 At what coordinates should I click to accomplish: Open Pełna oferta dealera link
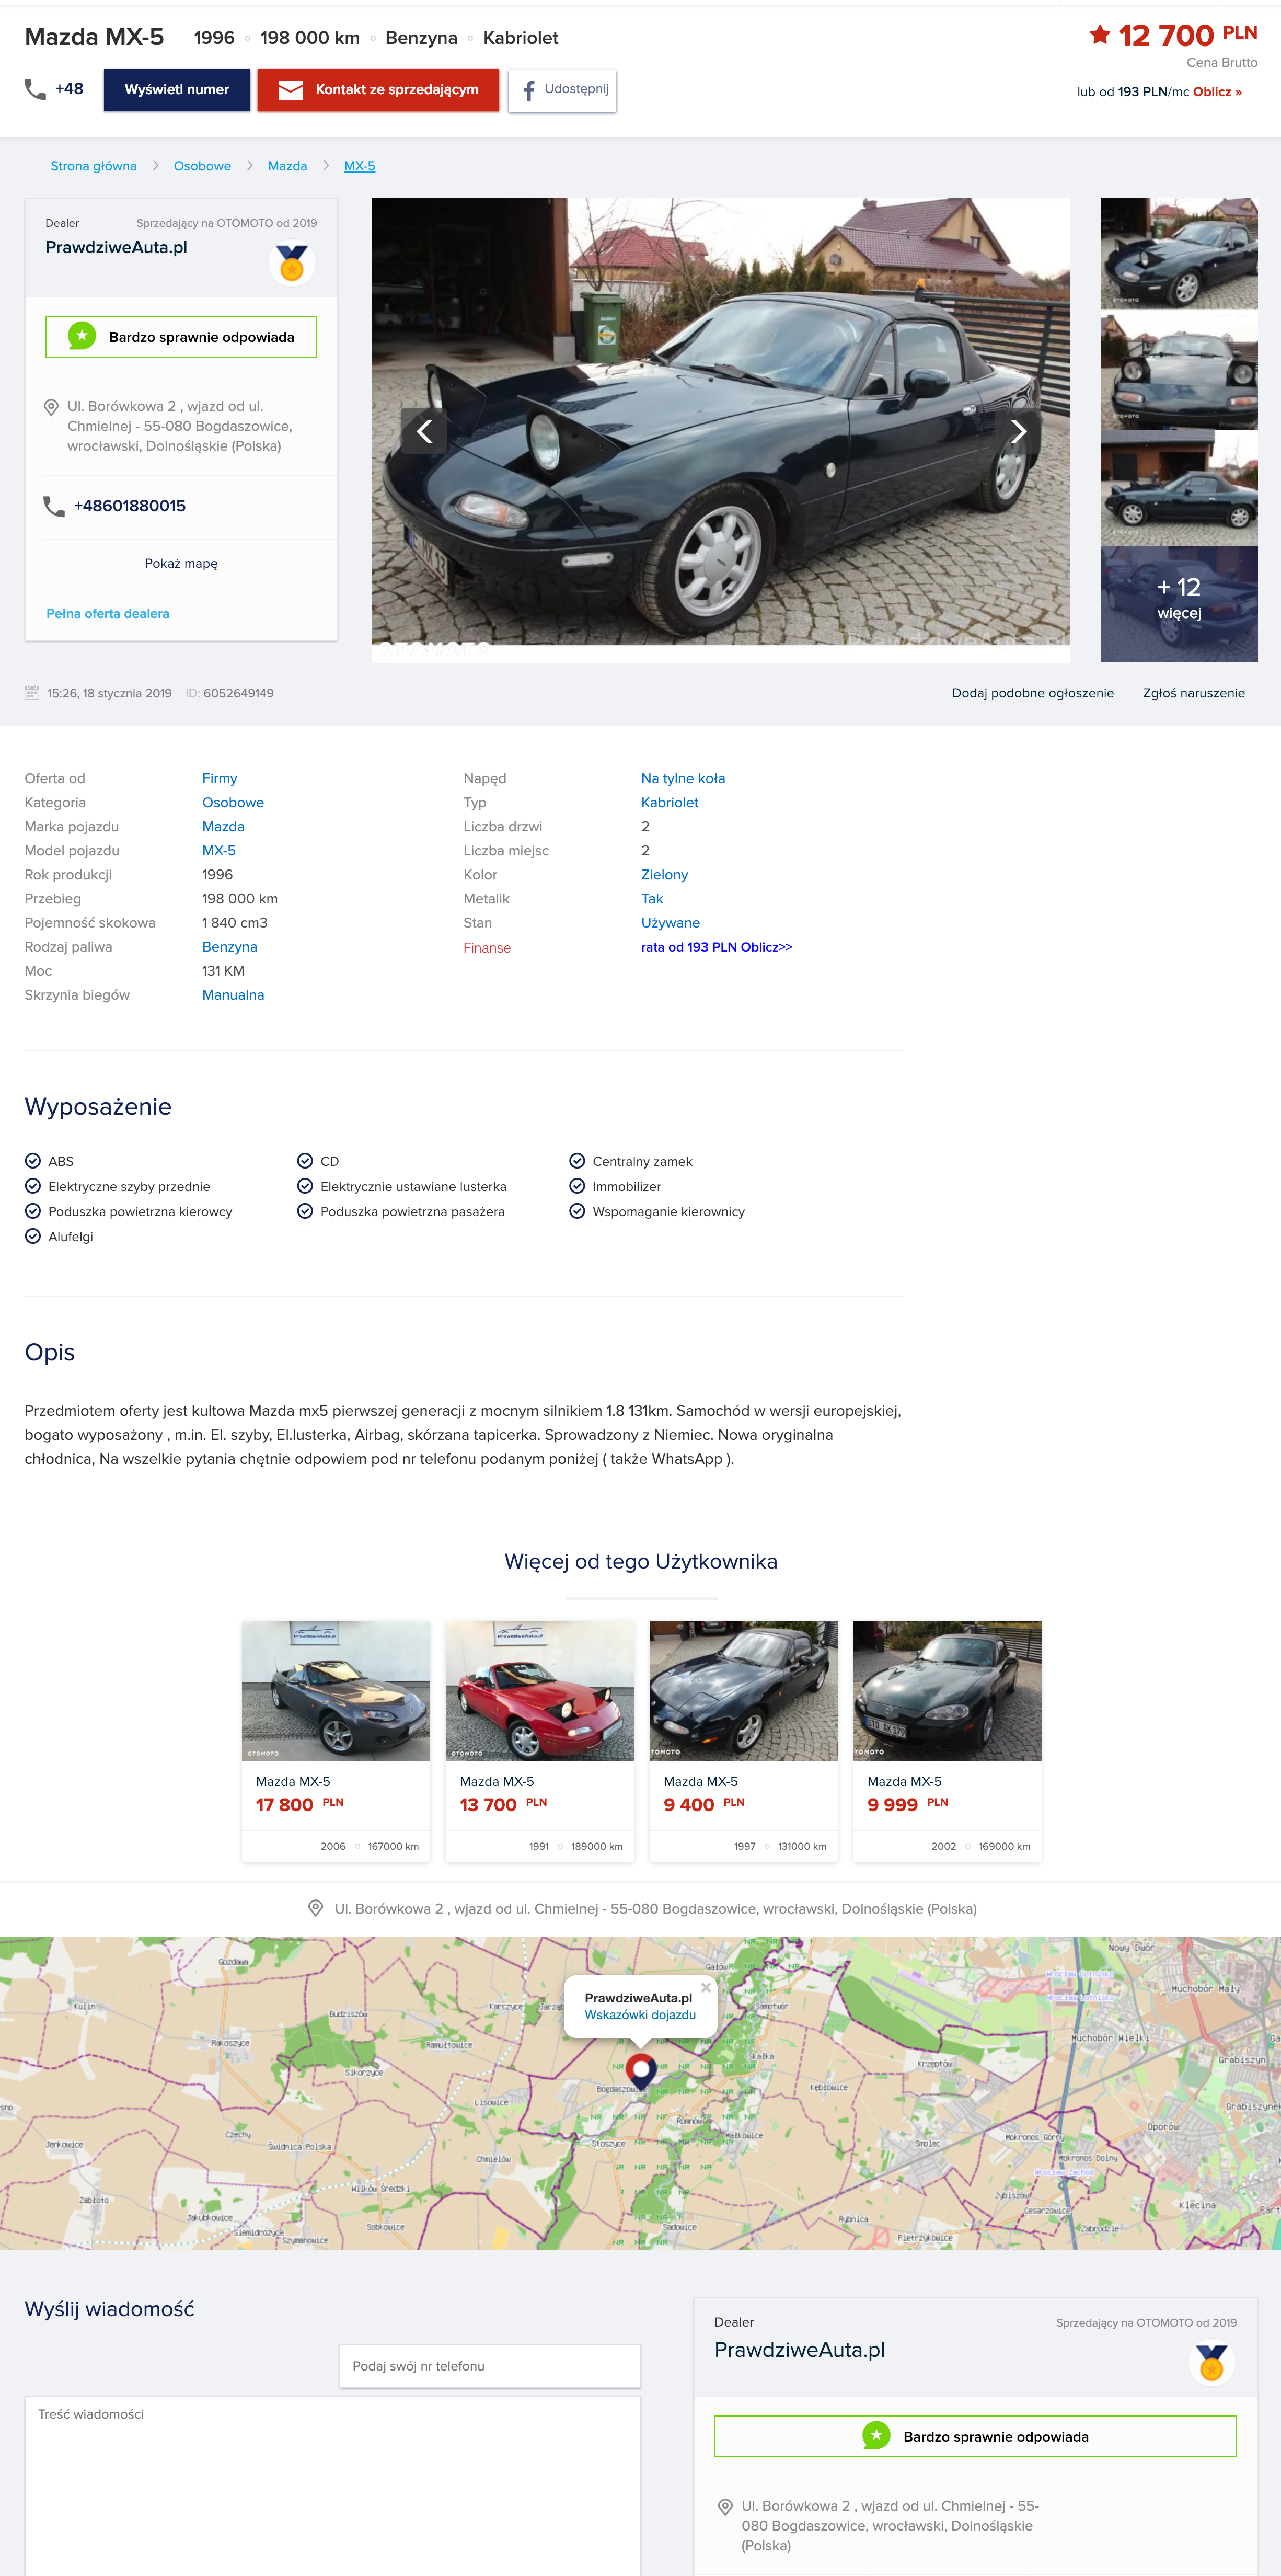[x=108, y=613]
